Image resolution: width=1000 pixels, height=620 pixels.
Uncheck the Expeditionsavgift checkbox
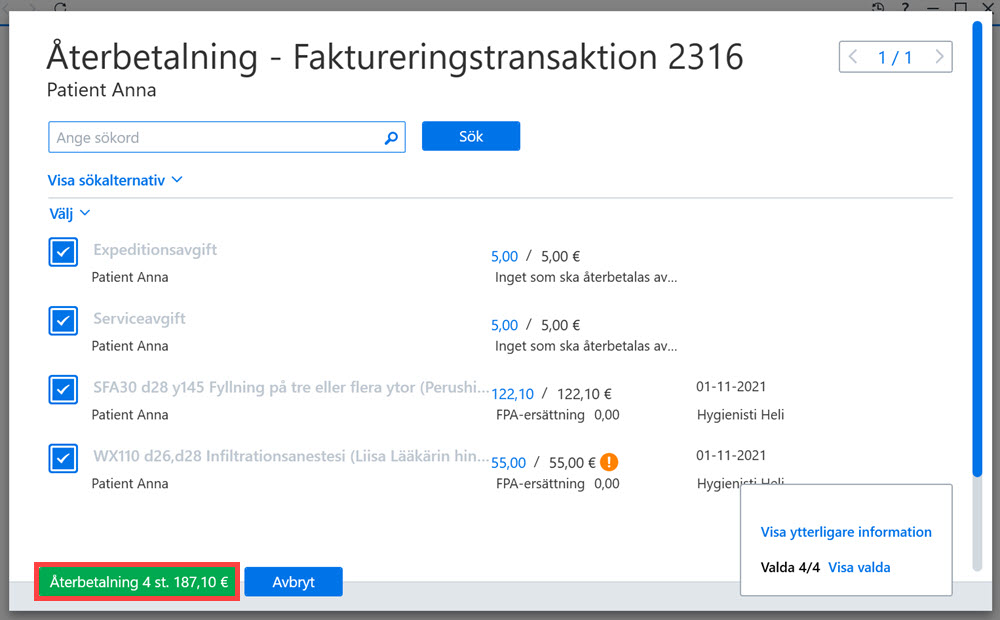(63, 252)
